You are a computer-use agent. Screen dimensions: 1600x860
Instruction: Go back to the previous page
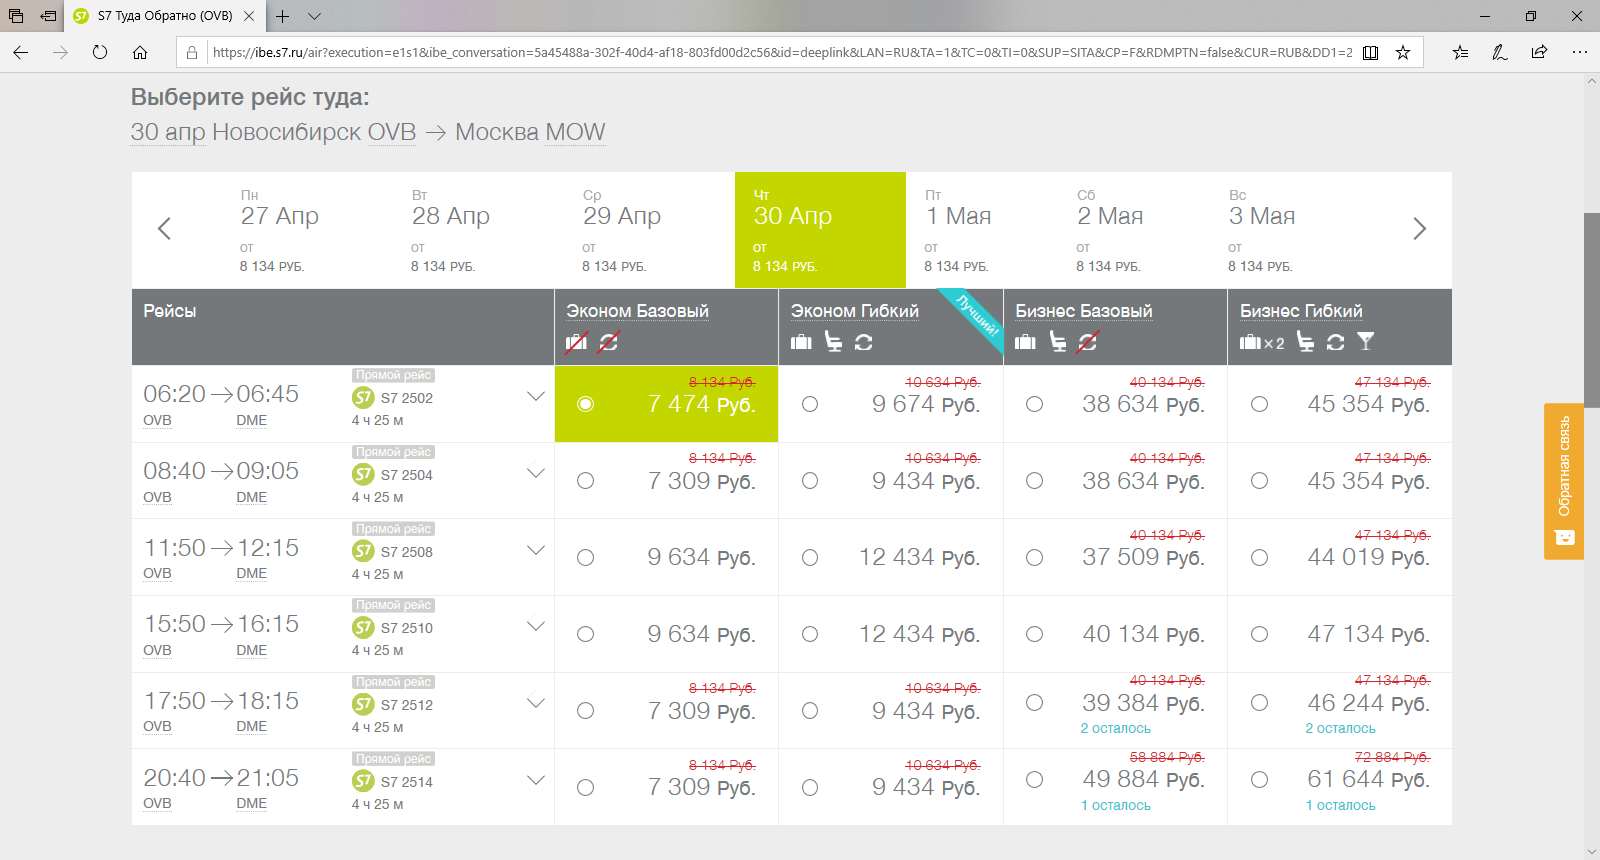point(21,52)
